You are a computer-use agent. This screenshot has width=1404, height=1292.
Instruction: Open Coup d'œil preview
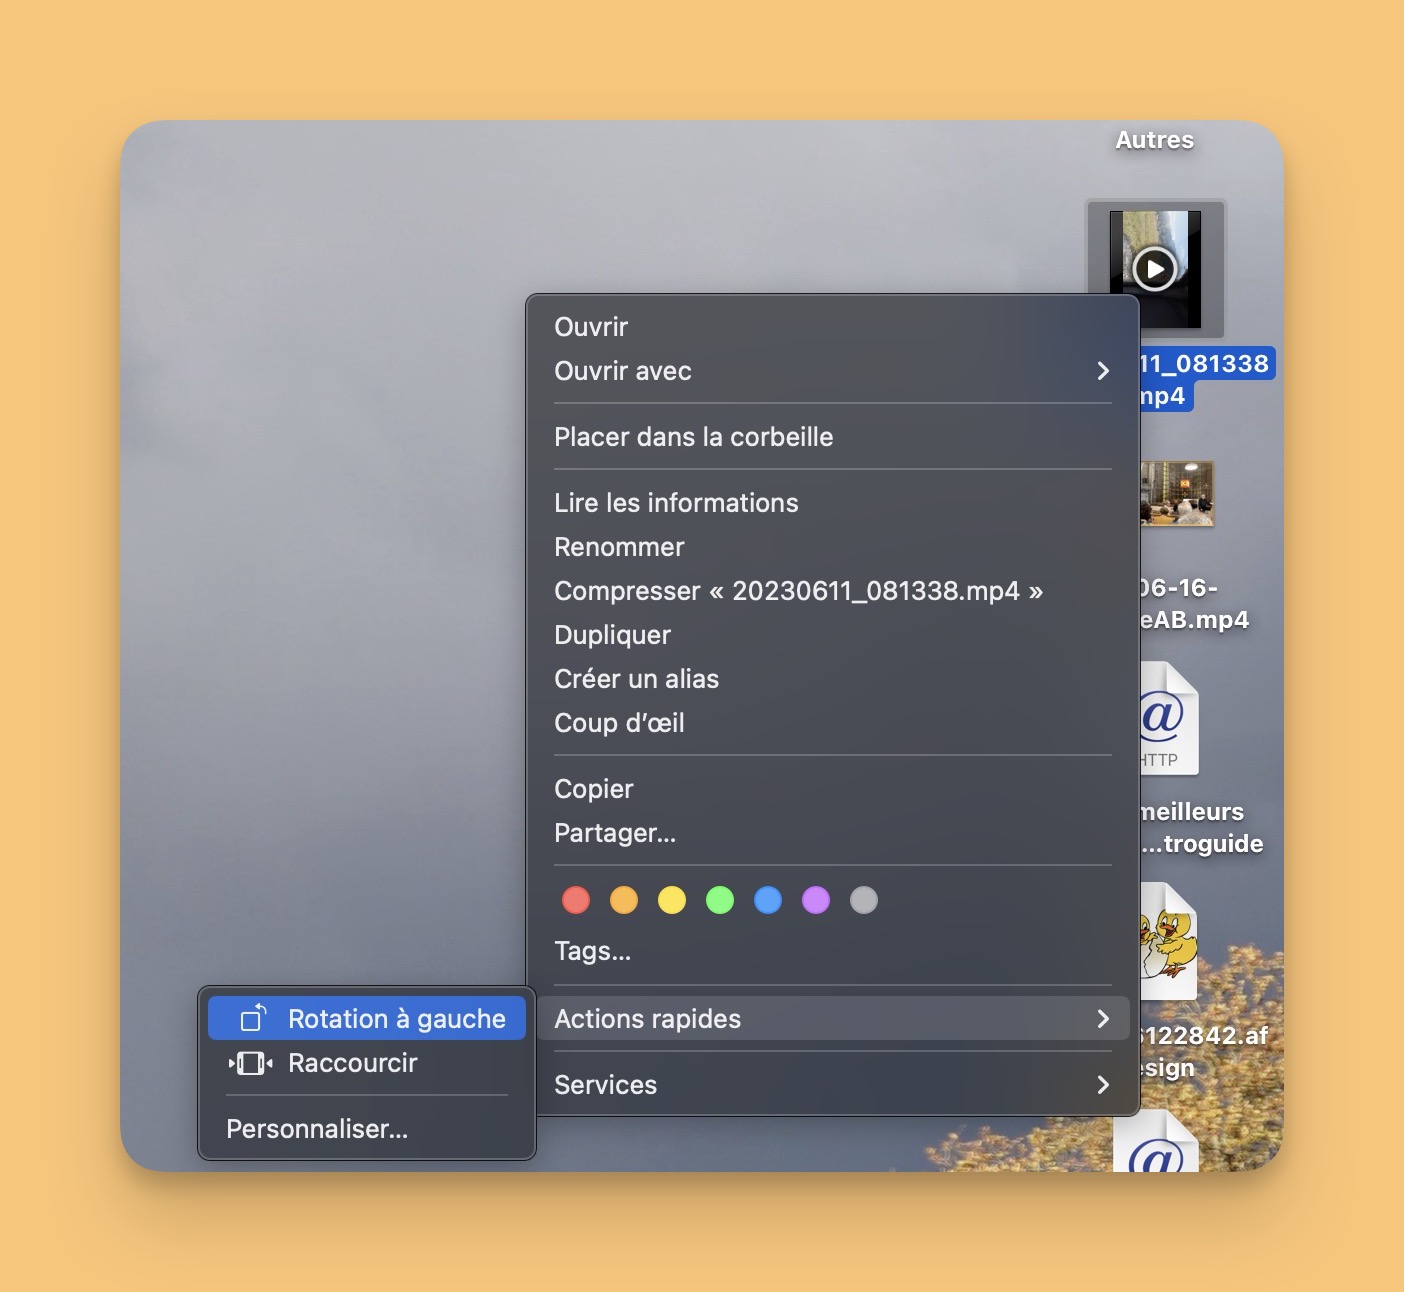[832, 723]
